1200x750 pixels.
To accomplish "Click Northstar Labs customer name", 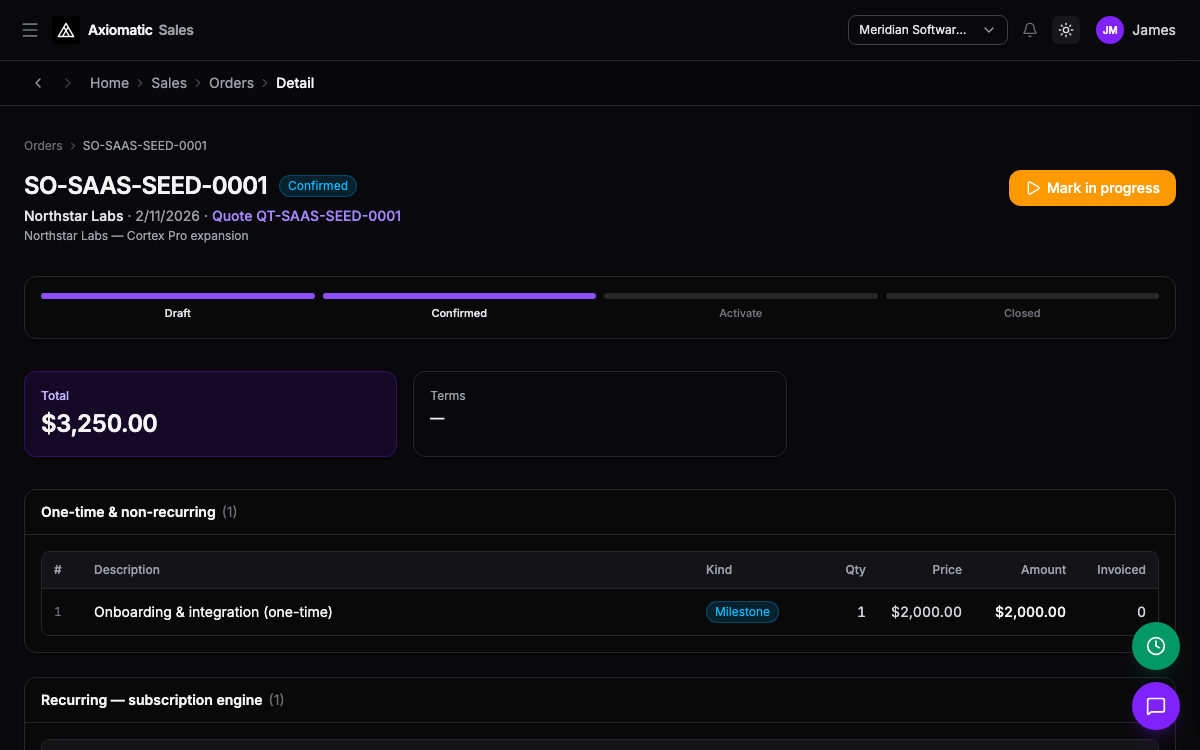I will coord(74,216).
